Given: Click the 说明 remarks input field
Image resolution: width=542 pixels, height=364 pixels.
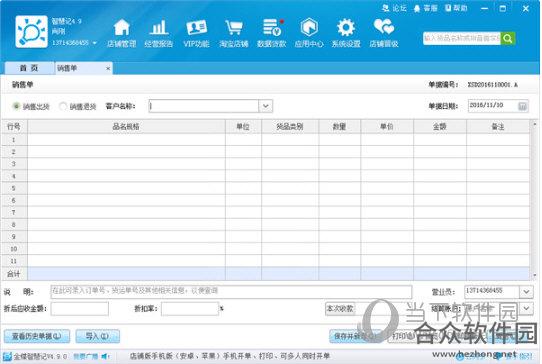Looking at the screenshot, I should [231, 291].
